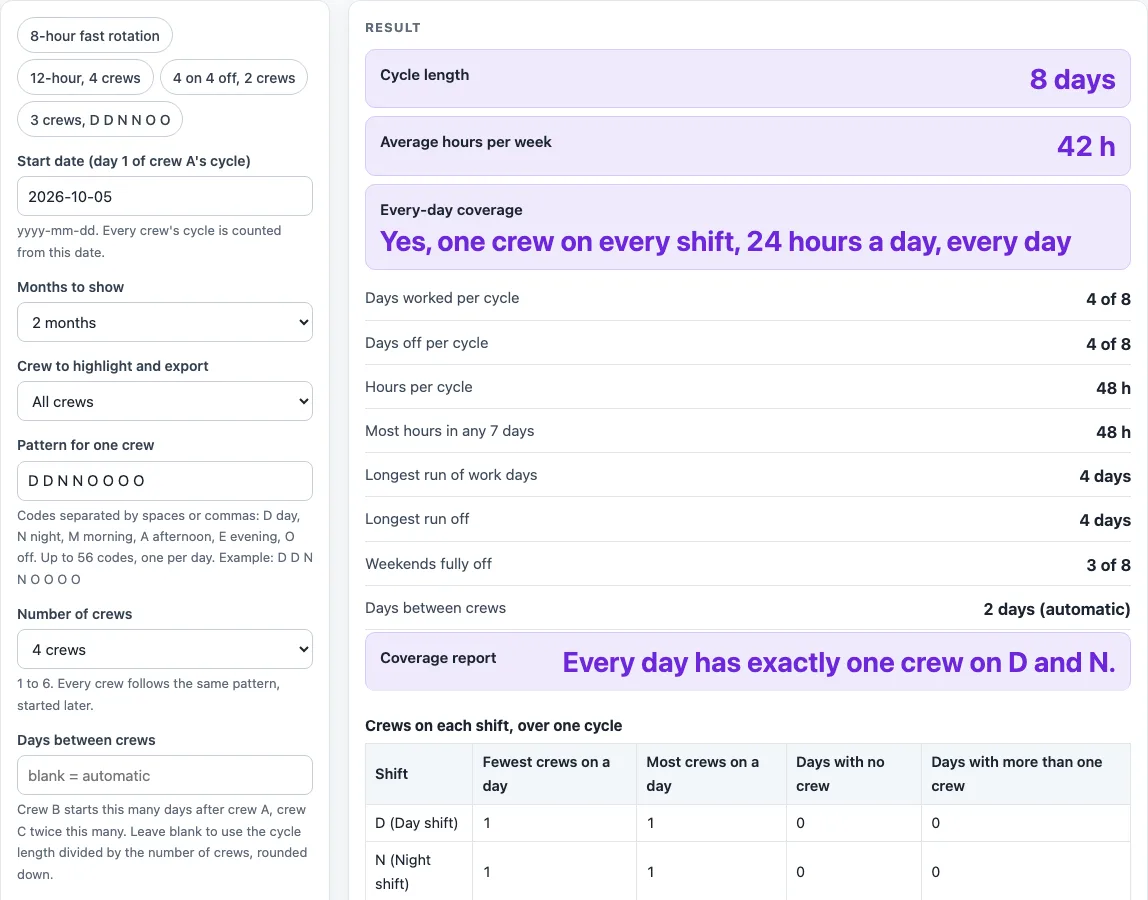Click the "Cycle length" label
This screenshot has height=900, width=1148.
(425, 75)
